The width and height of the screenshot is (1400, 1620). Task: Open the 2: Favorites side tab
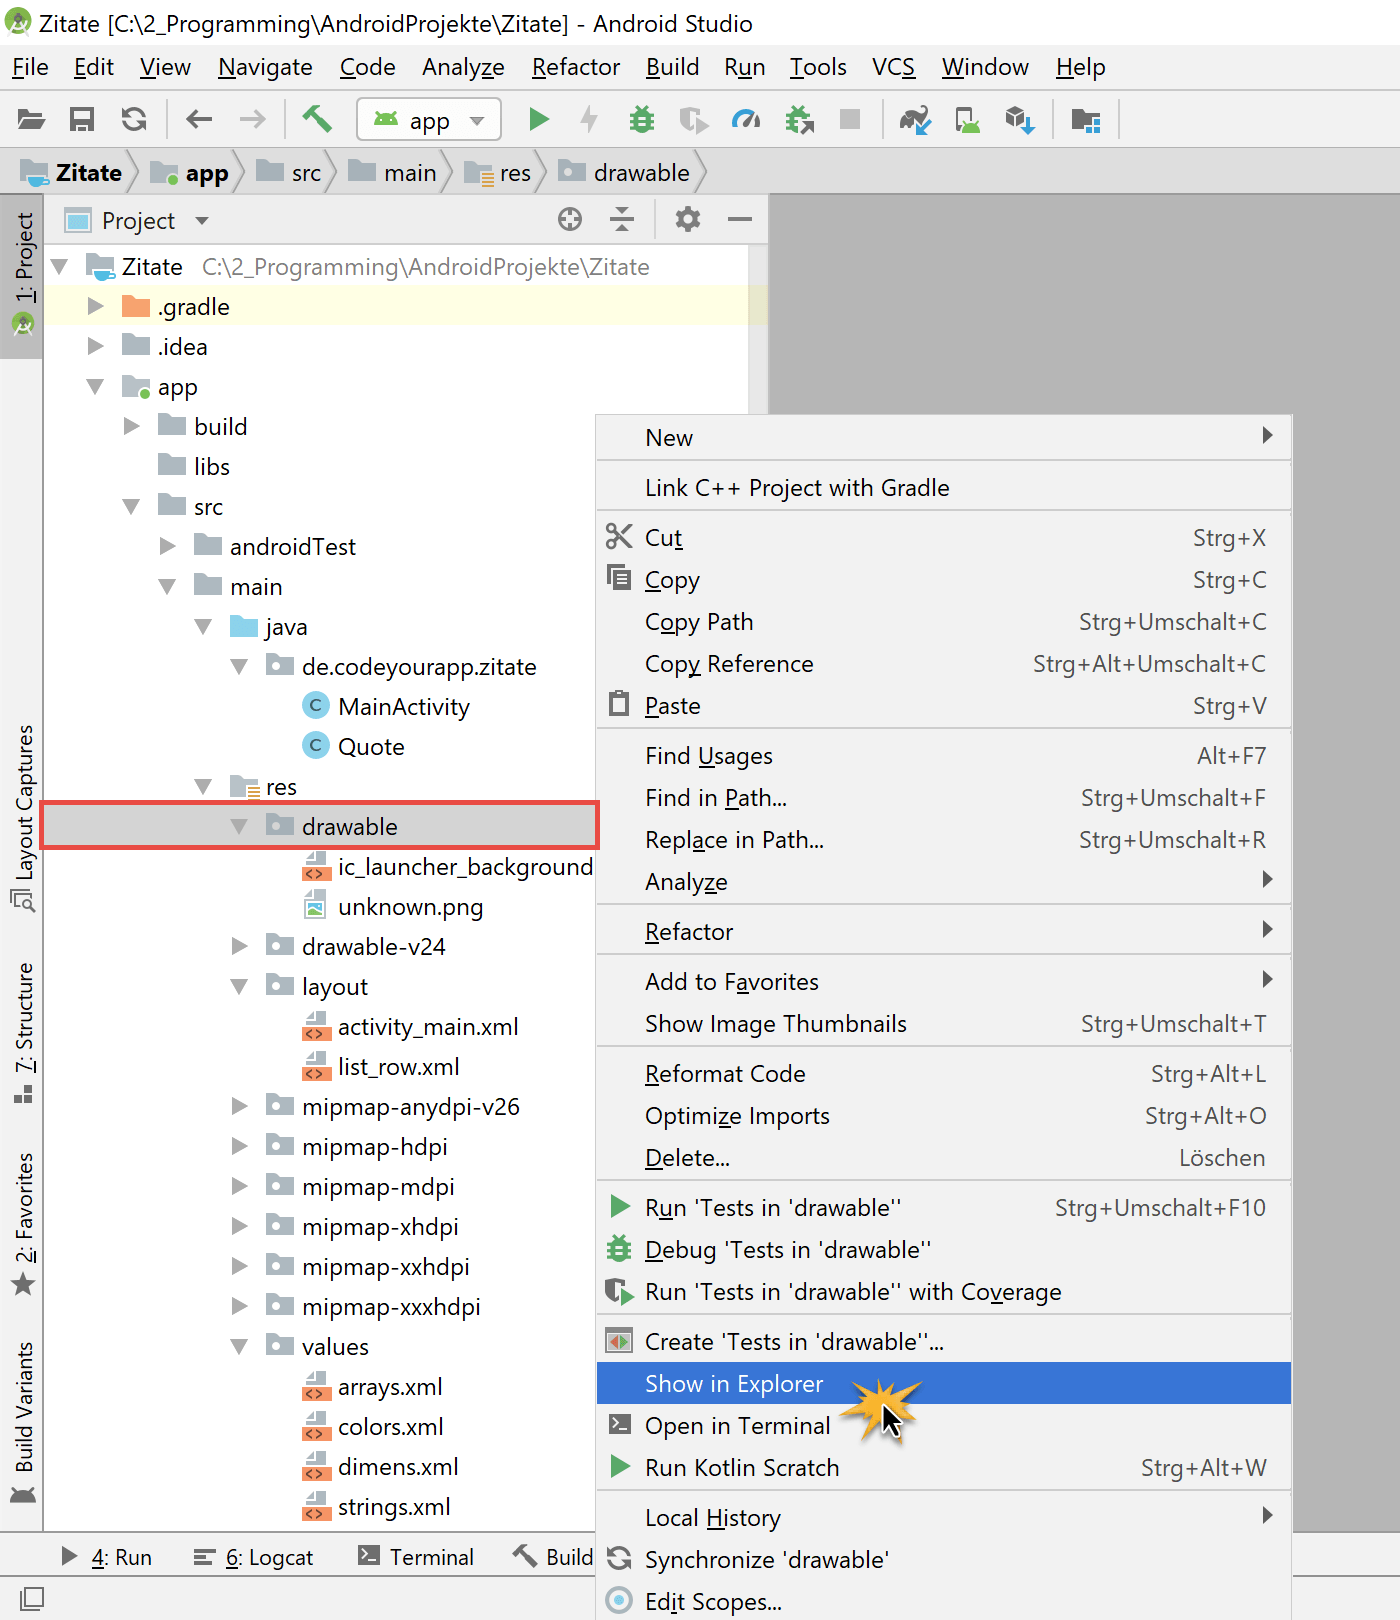(x=23, y=1224)
